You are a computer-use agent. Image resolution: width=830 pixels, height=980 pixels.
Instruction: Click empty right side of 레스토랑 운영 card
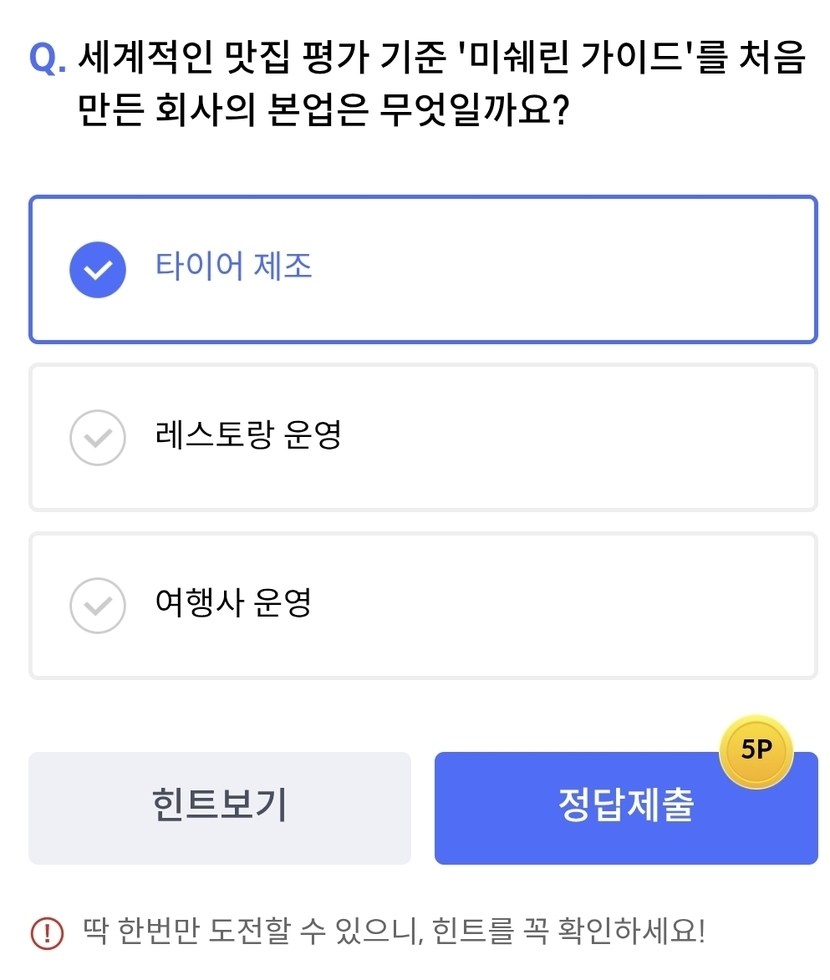tap(600, 438)
